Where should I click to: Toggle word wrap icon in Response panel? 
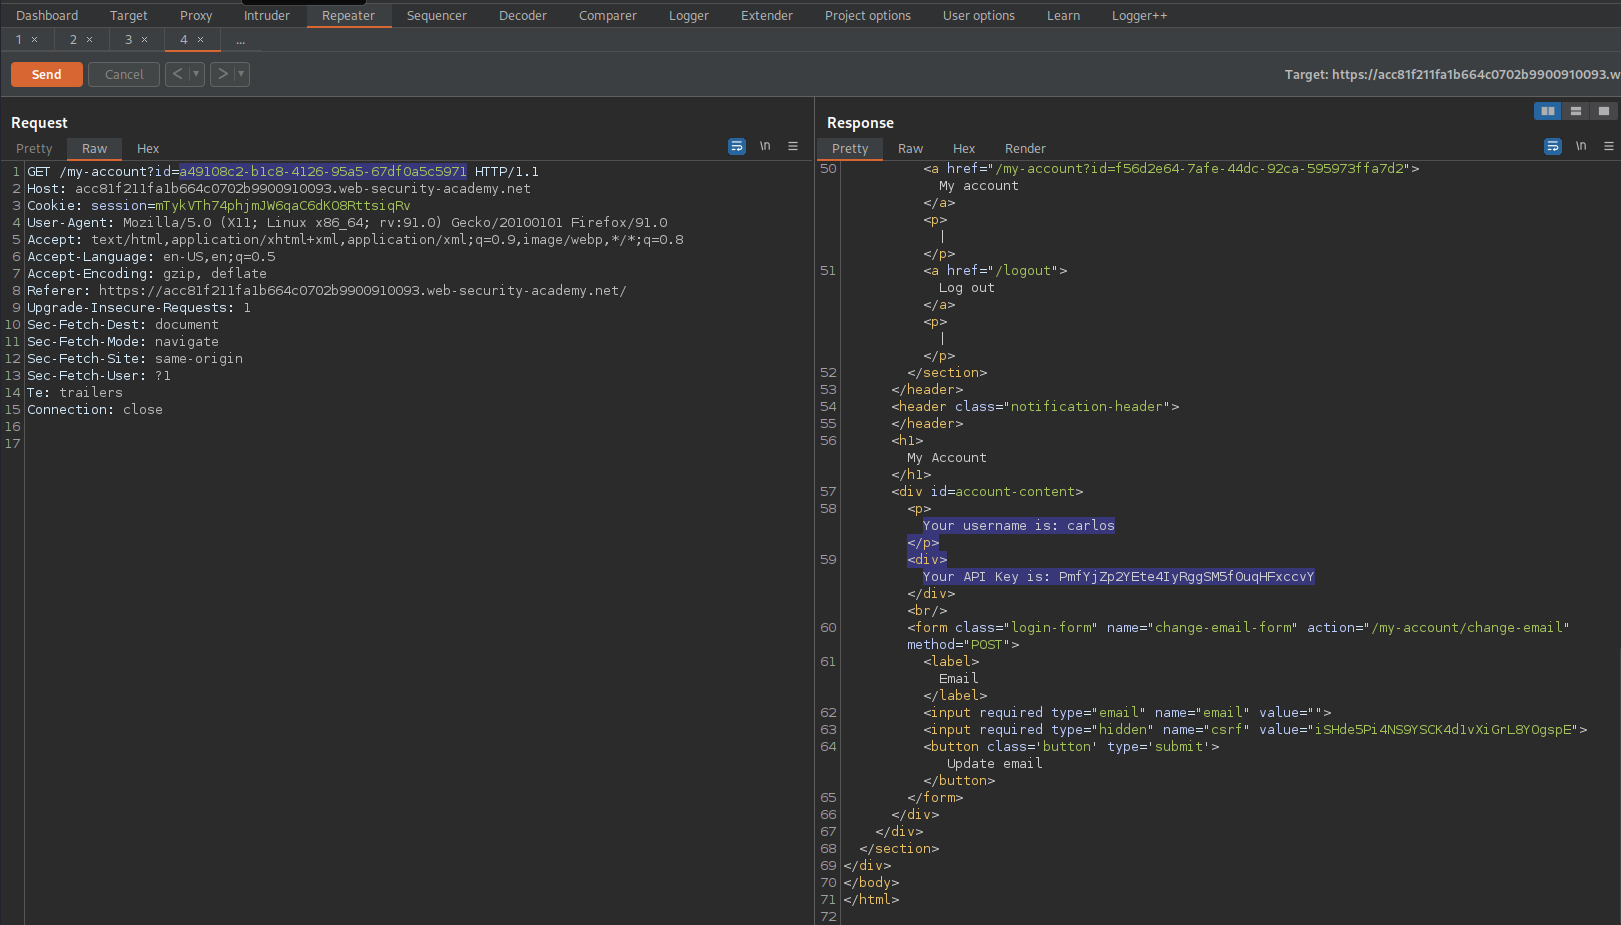pos(1553,147)
